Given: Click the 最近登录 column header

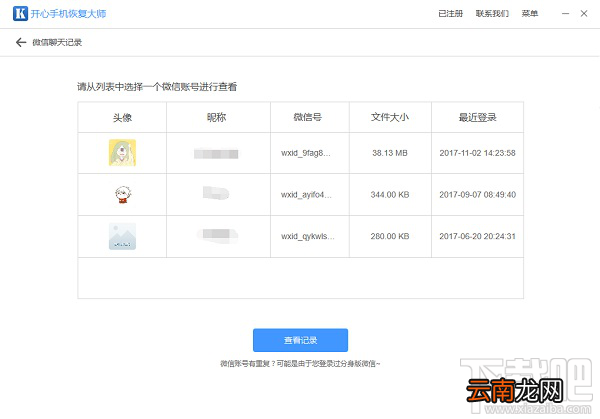Looking at the screenshot, I should (478, 117).
